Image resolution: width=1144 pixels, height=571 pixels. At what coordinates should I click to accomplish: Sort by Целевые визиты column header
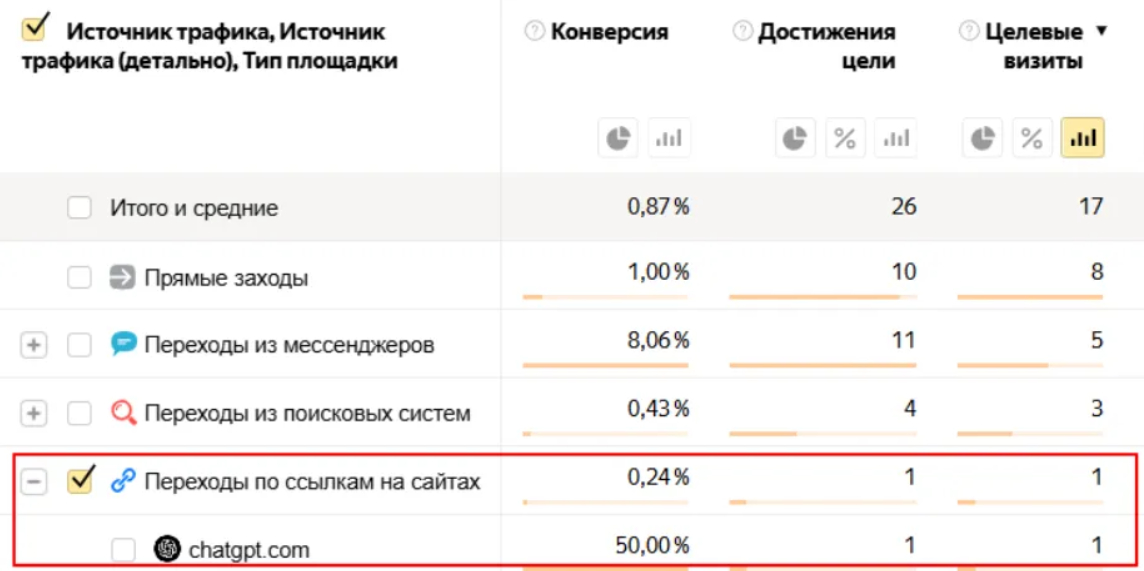[x=1033, y=46]
